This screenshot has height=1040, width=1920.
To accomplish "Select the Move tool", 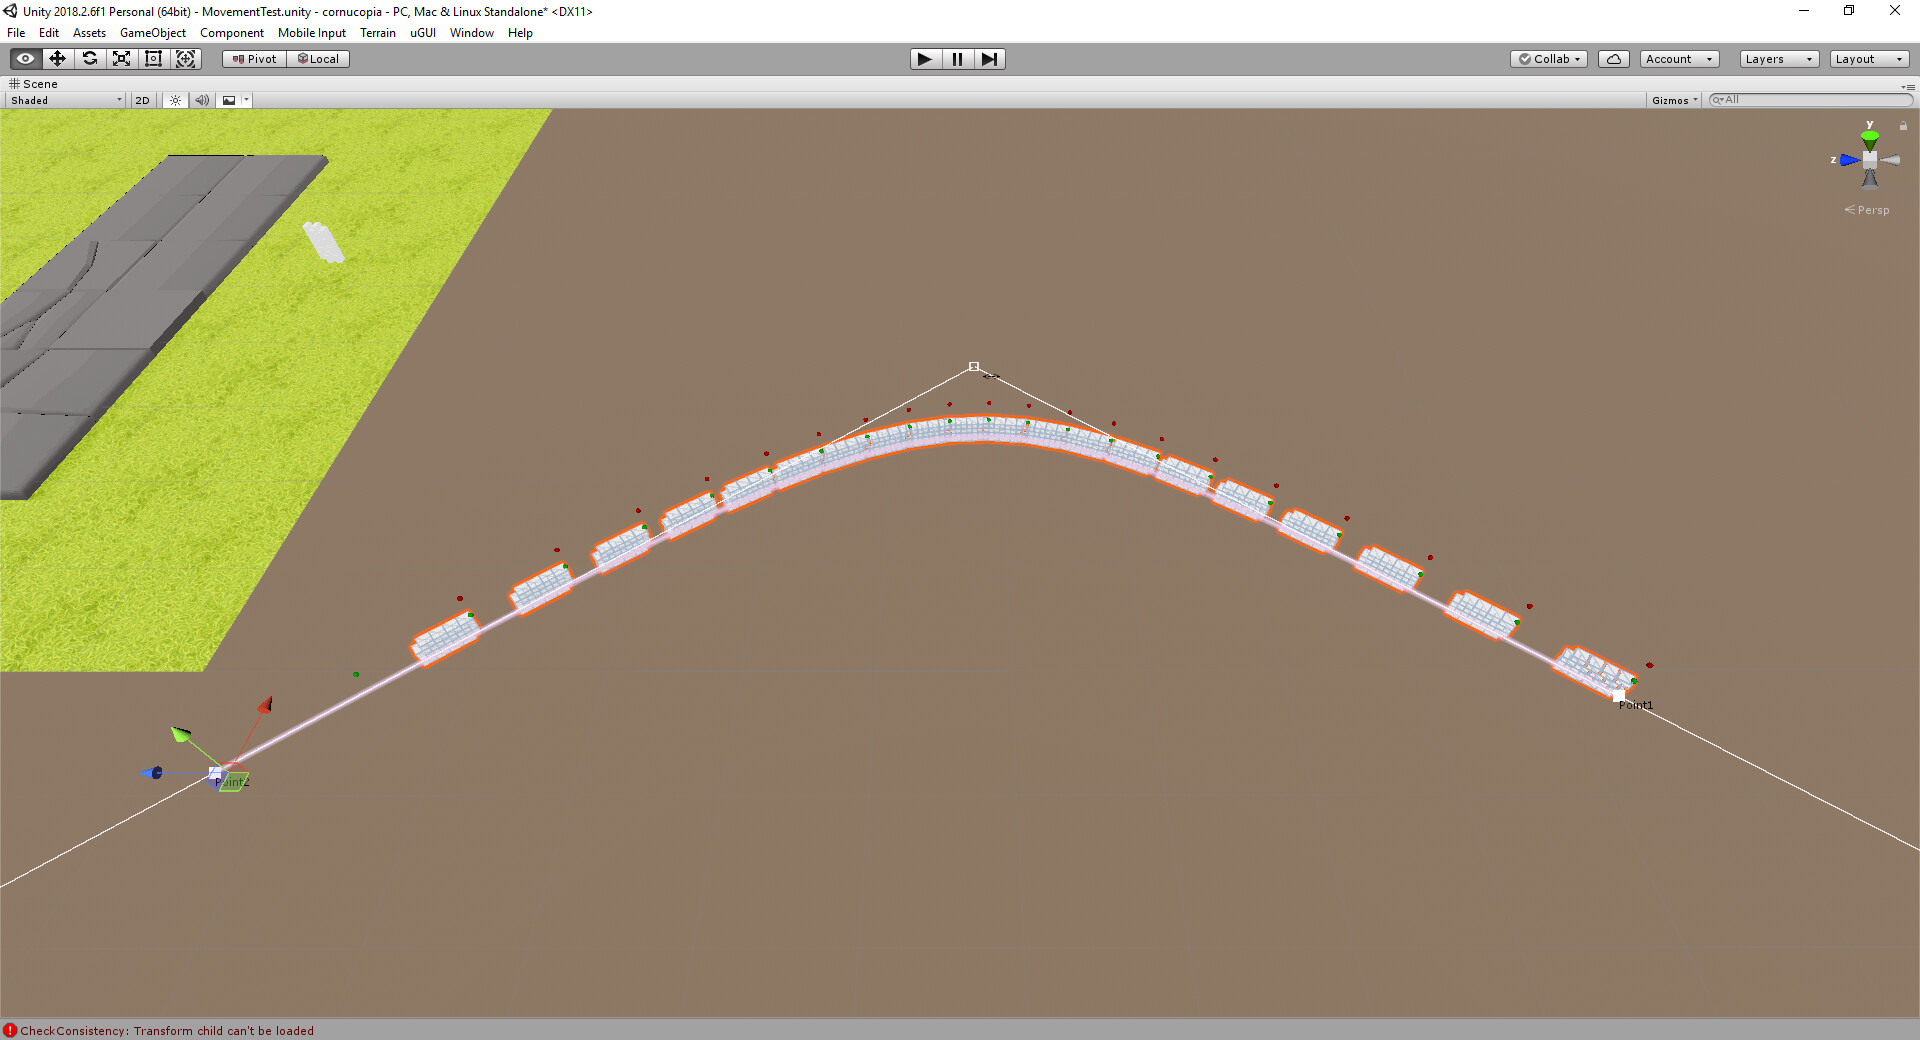I will pos(56,59).
